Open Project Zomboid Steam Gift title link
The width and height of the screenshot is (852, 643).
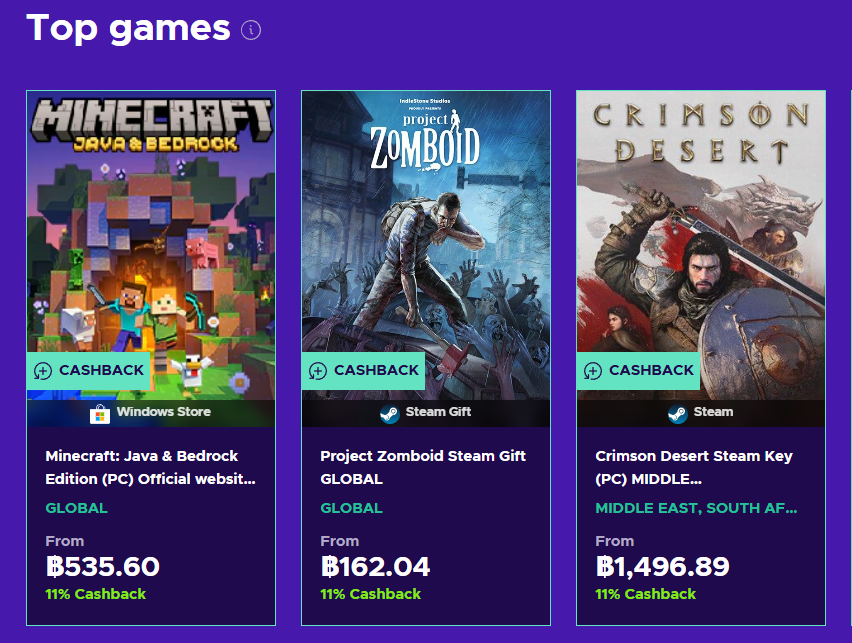pos(422,467)
